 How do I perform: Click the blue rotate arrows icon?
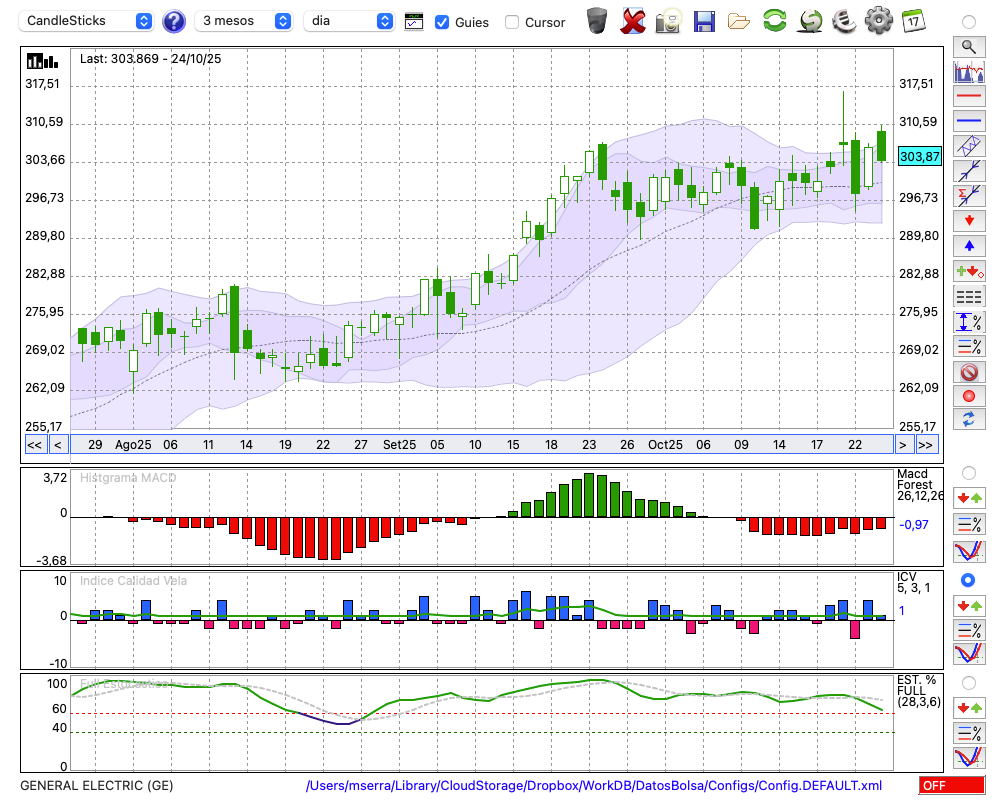pos(969,419)
